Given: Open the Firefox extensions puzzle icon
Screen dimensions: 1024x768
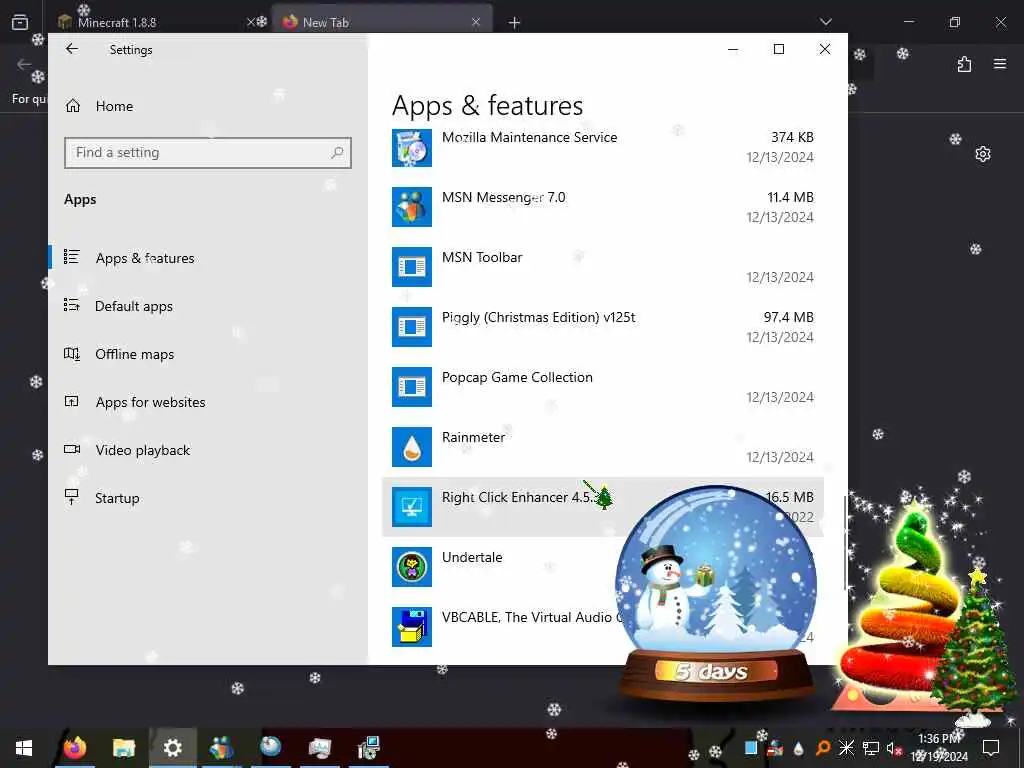Looking at the screenshot, I should coord(965,64).
